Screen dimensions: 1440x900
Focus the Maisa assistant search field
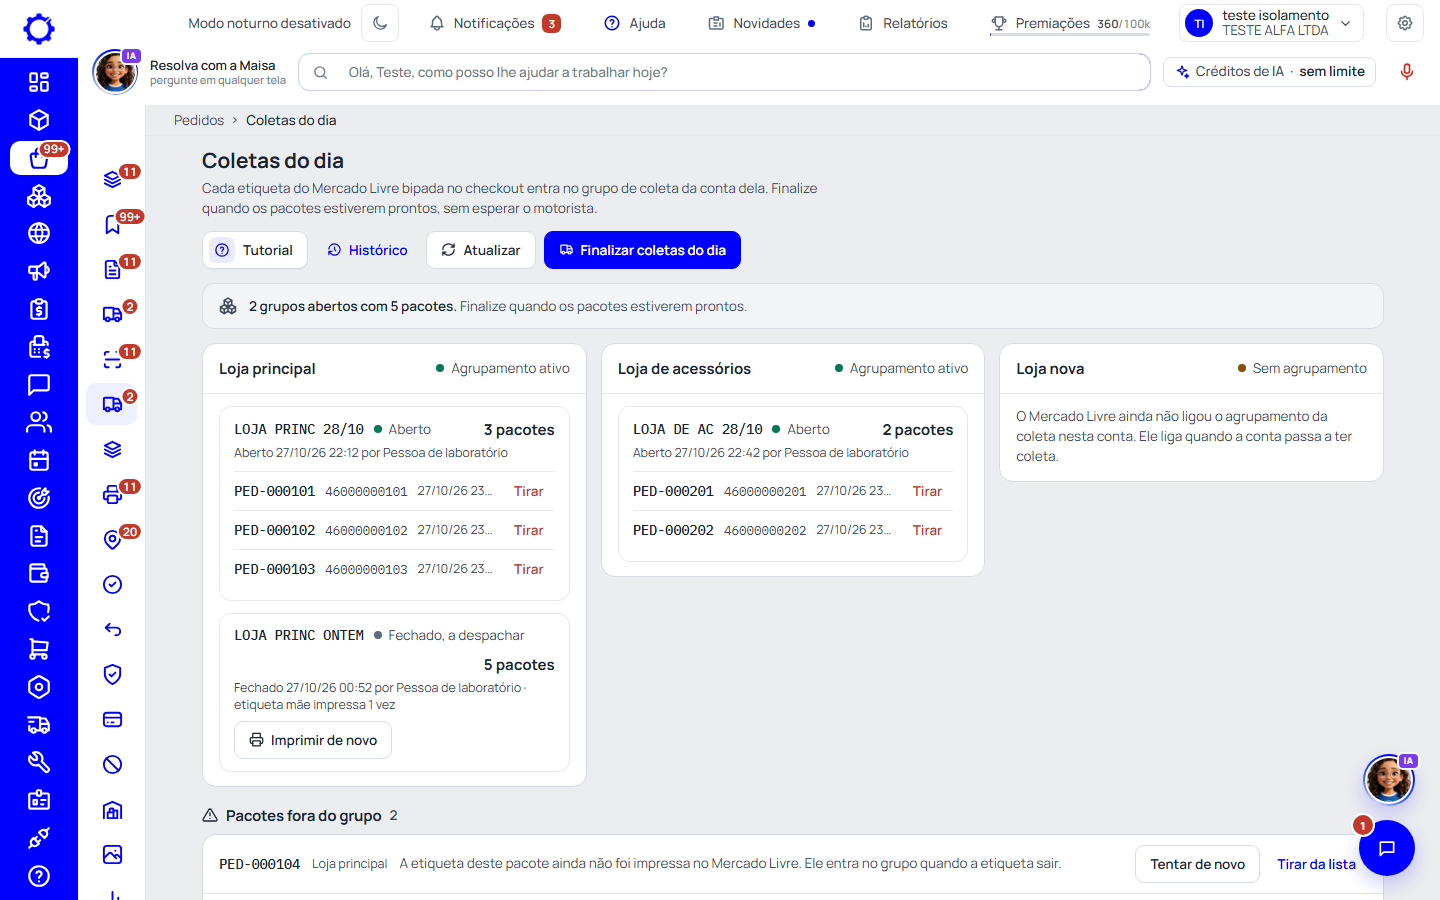pyautogui.click(x=724, y=72)
